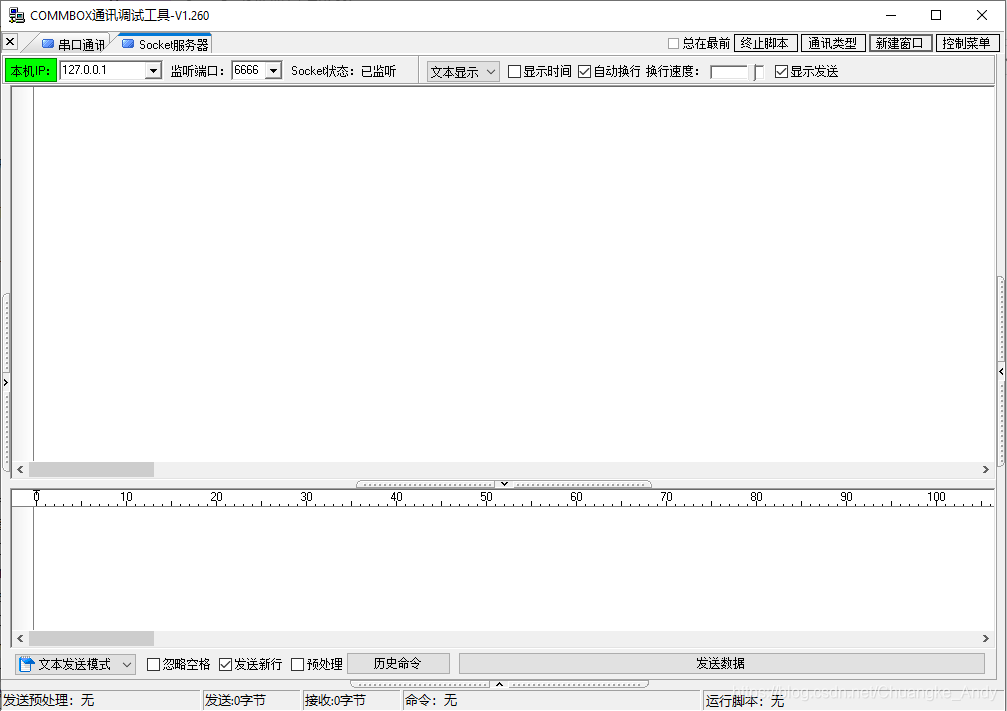Image resolution: width=1007 pixels, height=711 pixels.
Task: Open the 文本显示 display mode dropdown
Action: coord(463,72)
